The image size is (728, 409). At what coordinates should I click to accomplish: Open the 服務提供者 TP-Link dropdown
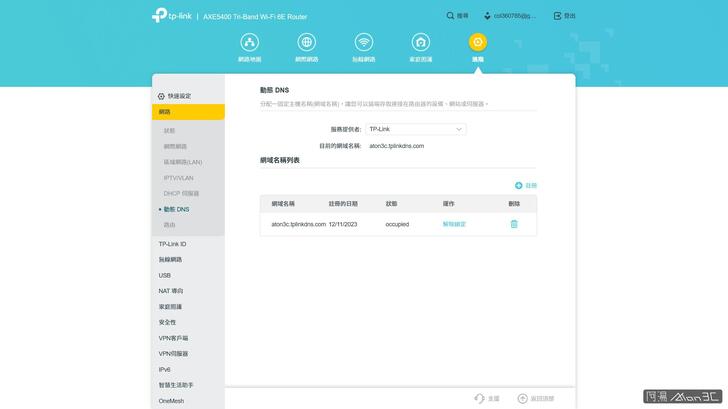[415, 129]
